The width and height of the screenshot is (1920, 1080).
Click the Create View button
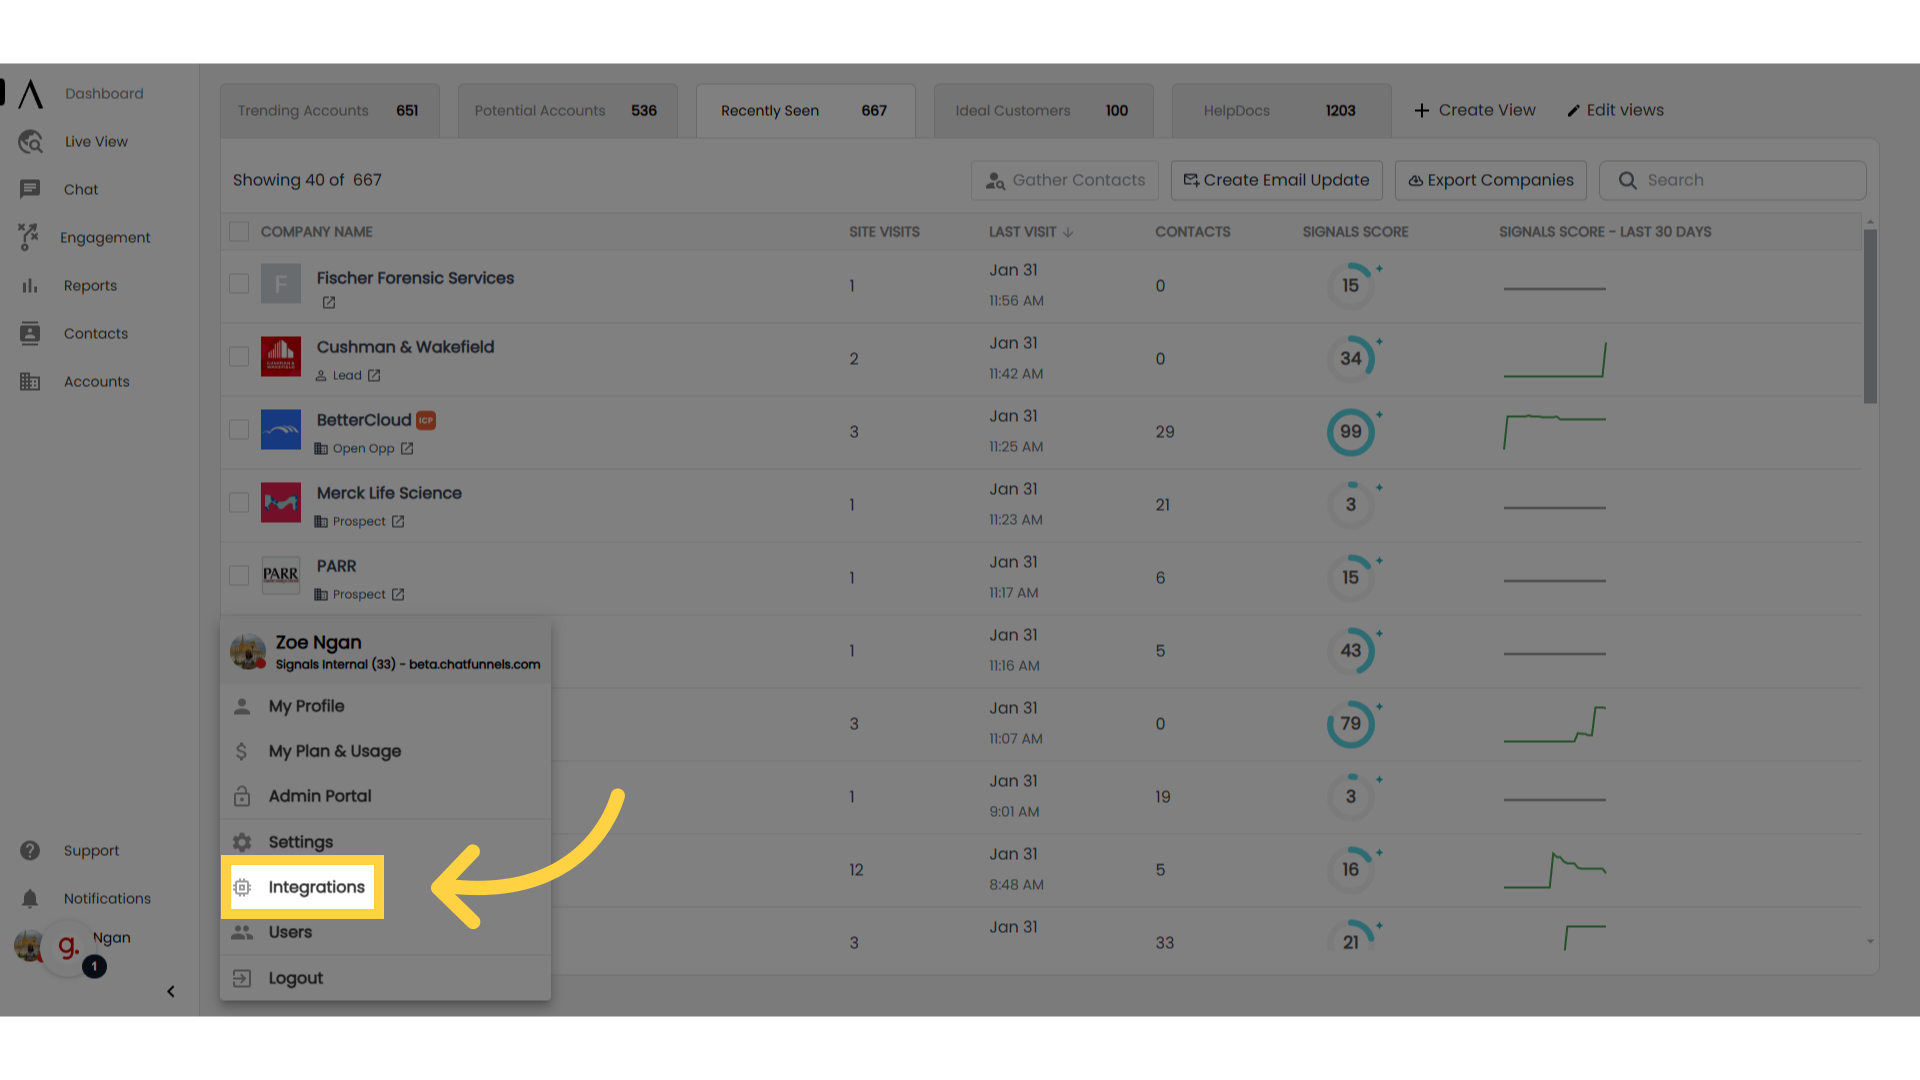click(1475, 110)
